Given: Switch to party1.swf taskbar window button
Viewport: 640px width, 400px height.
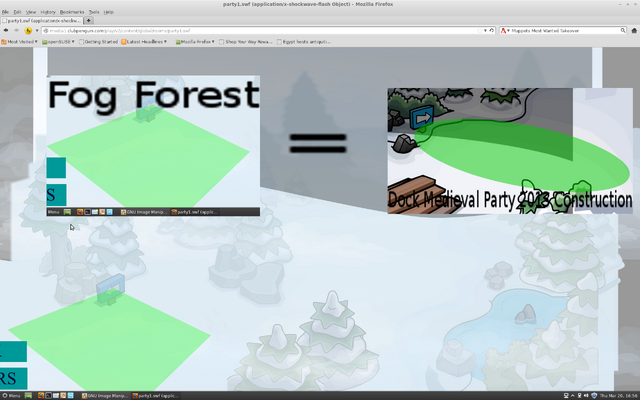Looking at the screenshot, I should click(156, 396).
